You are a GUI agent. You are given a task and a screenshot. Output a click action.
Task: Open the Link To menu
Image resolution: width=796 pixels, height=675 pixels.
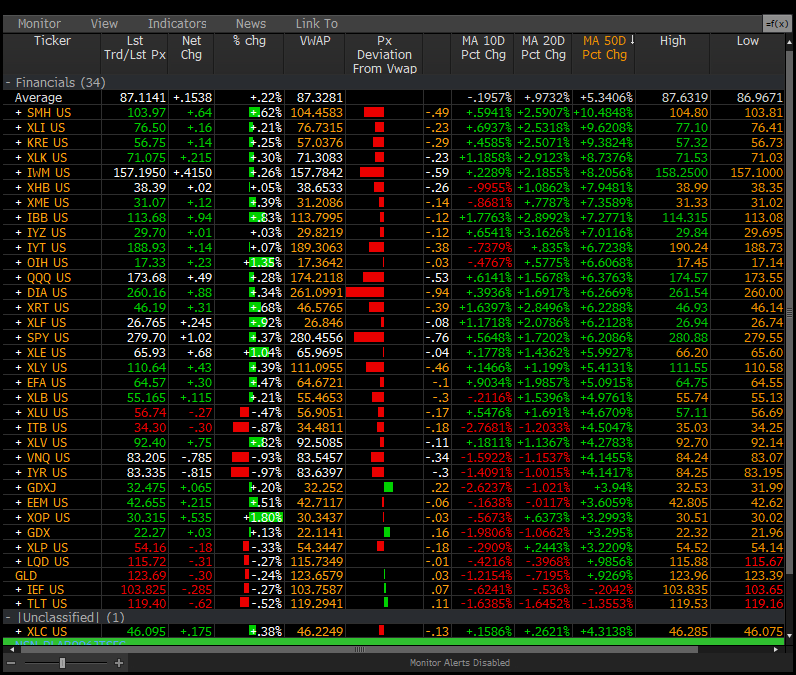(x=317, y=24)
